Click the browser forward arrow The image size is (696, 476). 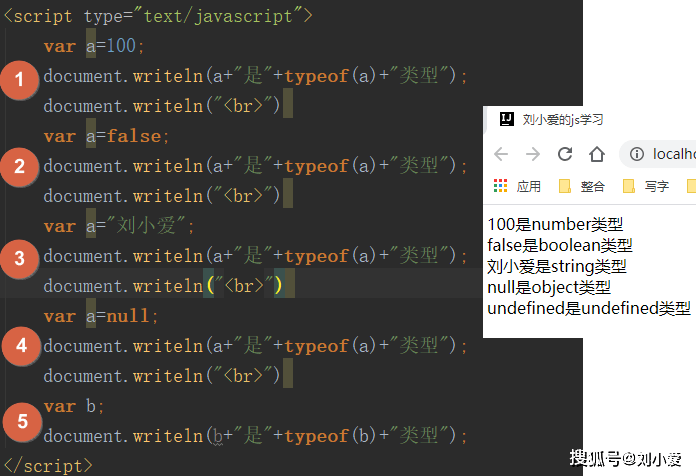click(533, 154)
